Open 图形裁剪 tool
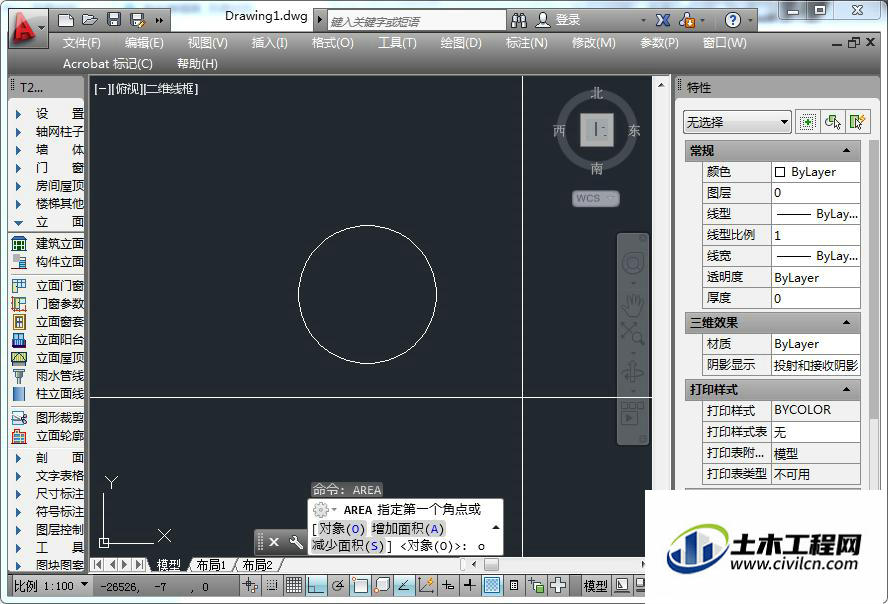 pos(48,418)
